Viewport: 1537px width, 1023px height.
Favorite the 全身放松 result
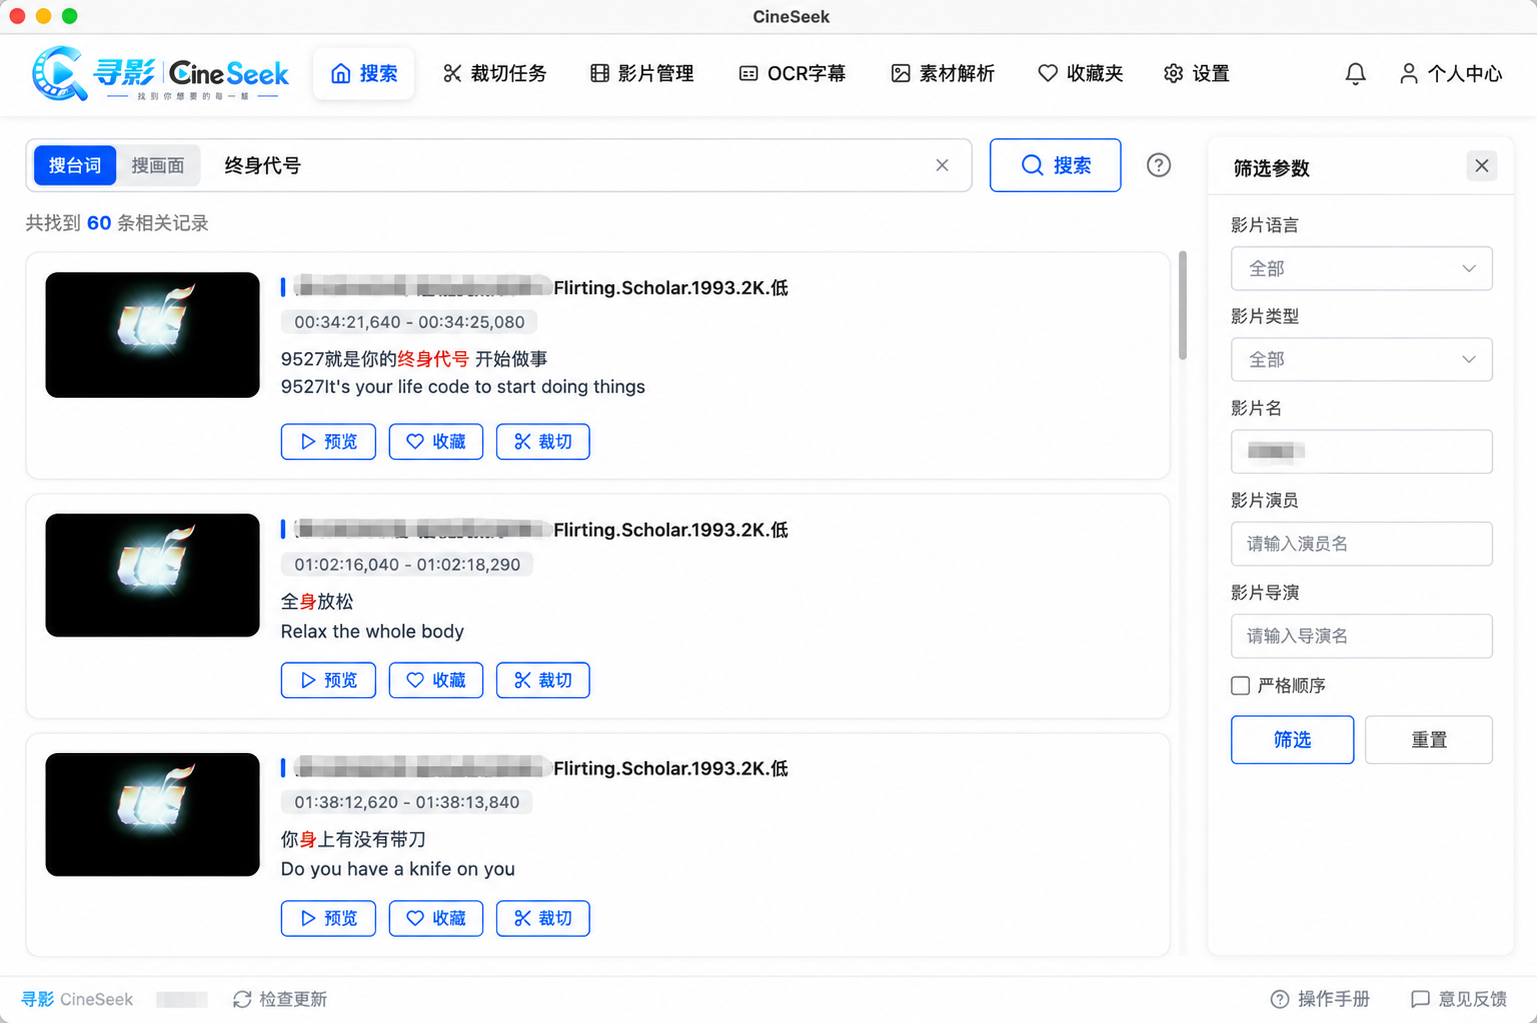coord(436,680)
